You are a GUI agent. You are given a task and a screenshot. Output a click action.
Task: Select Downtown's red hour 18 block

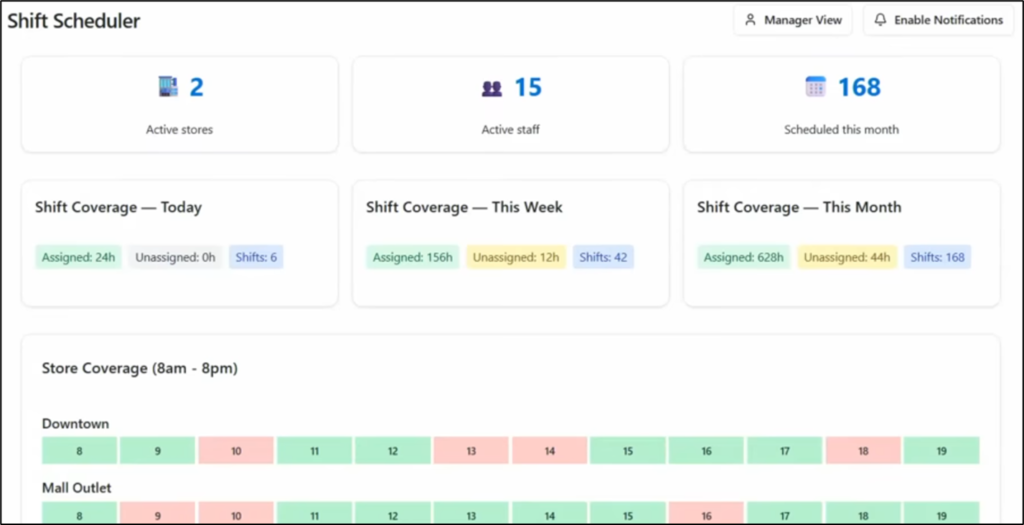(x=863, y=451)
